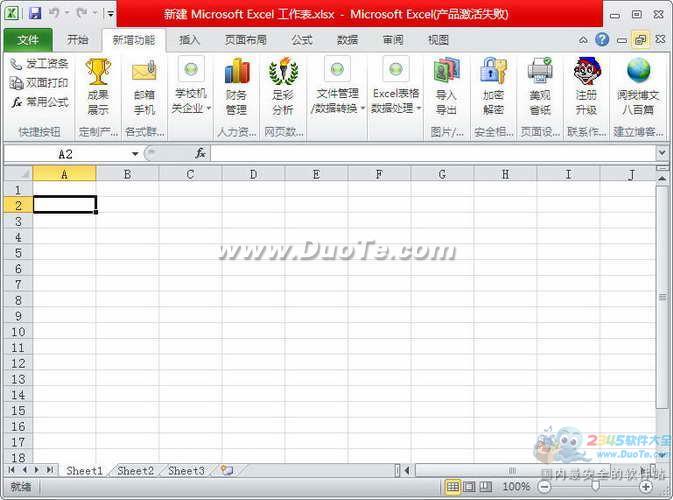Open the Name Box dropdown arrow
This screenshot has width=673, height=500.
click(x=135, y=154)
